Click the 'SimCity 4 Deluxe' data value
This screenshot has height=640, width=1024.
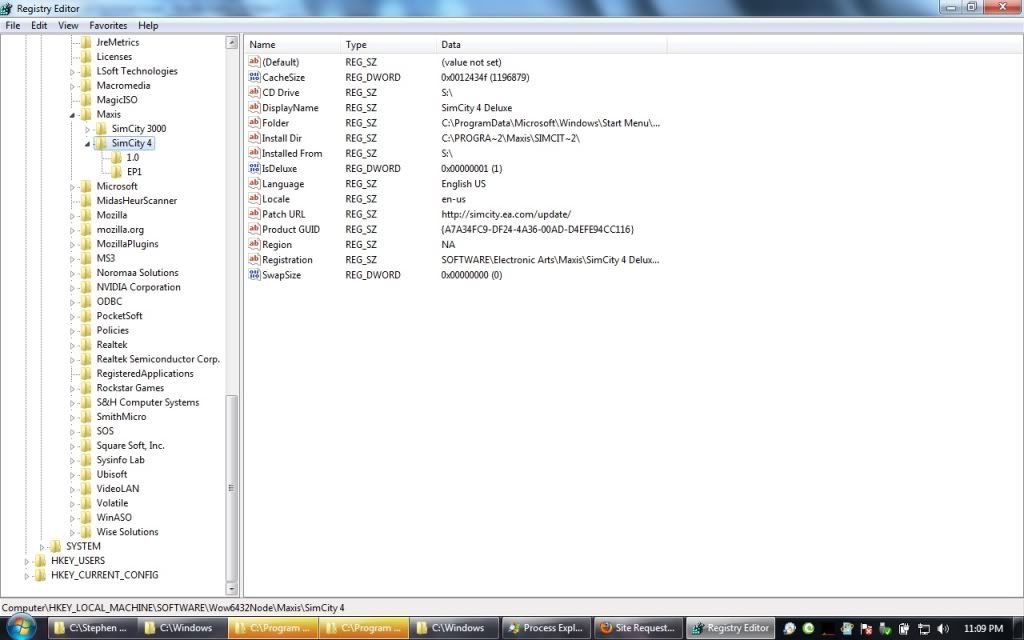(477, 108)
